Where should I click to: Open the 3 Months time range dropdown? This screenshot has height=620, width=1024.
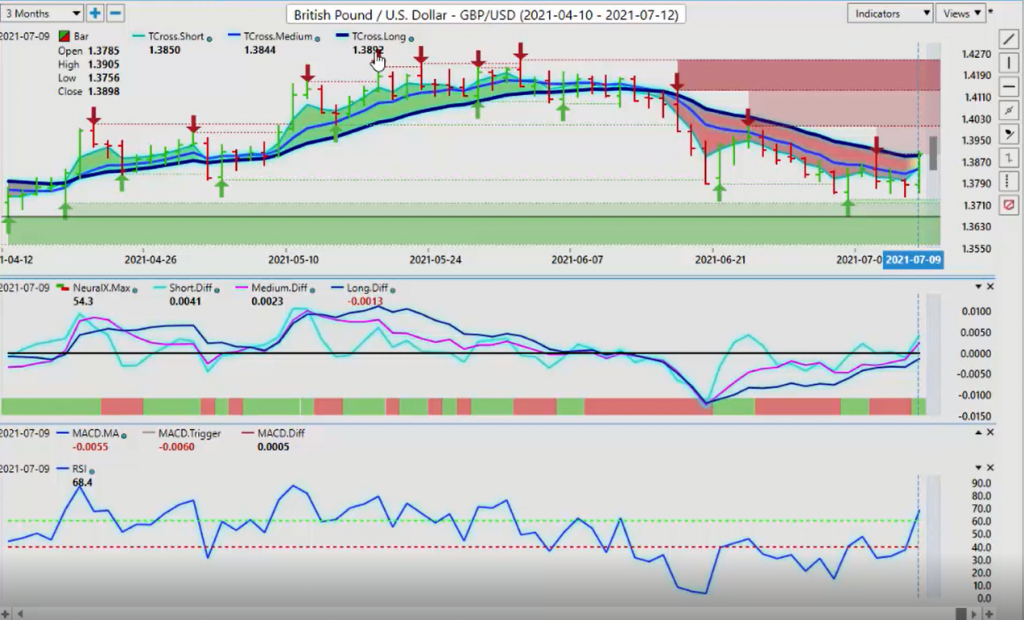point(42,13)
